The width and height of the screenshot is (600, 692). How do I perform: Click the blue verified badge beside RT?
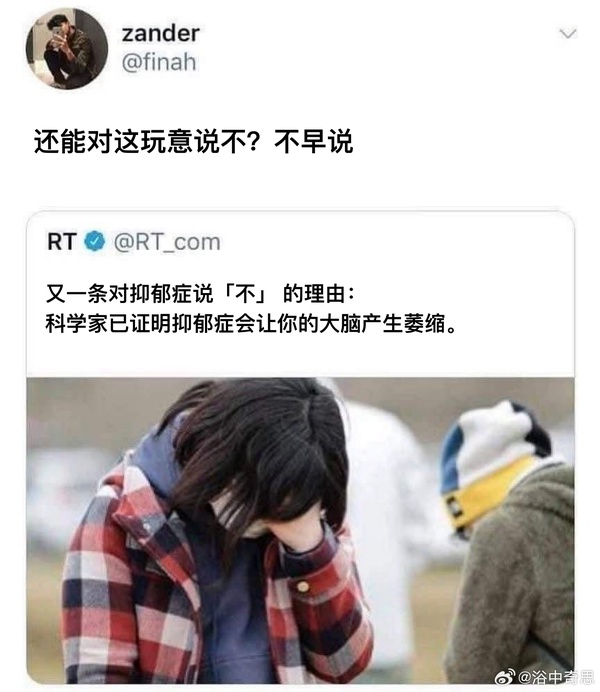(95, 241)
